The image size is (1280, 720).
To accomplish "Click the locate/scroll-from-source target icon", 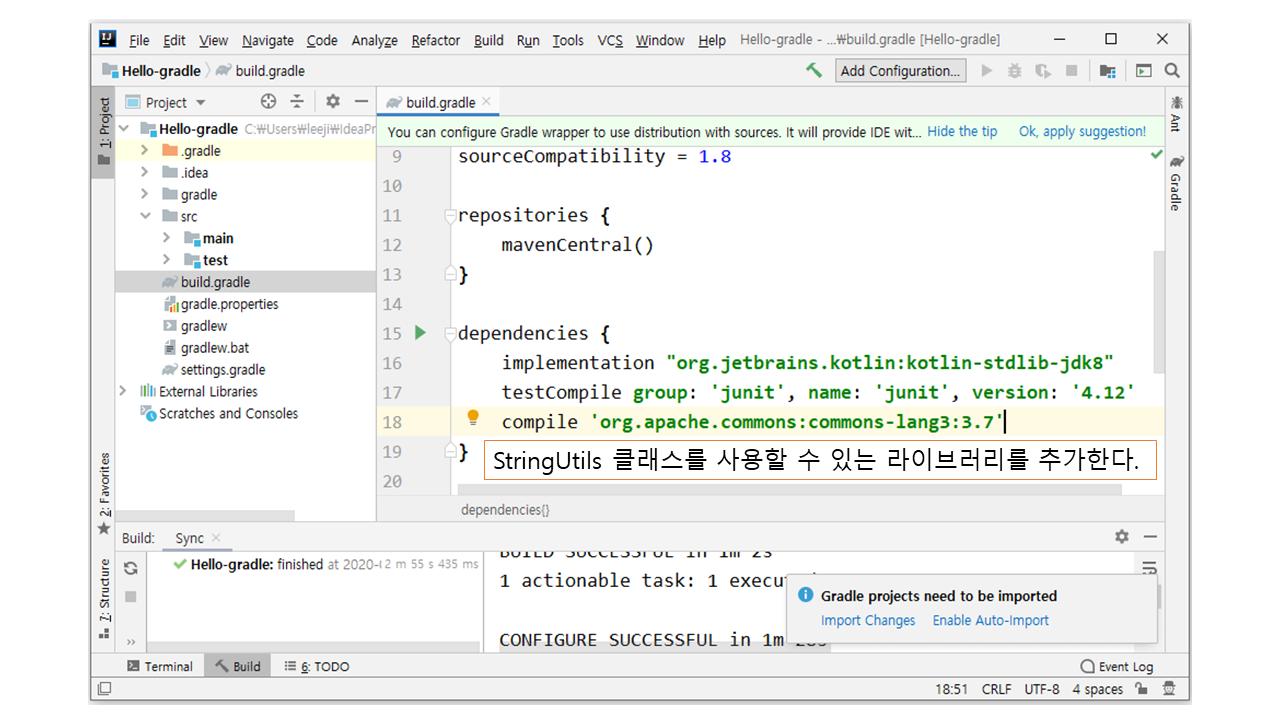I will click(x=268, y=102).
